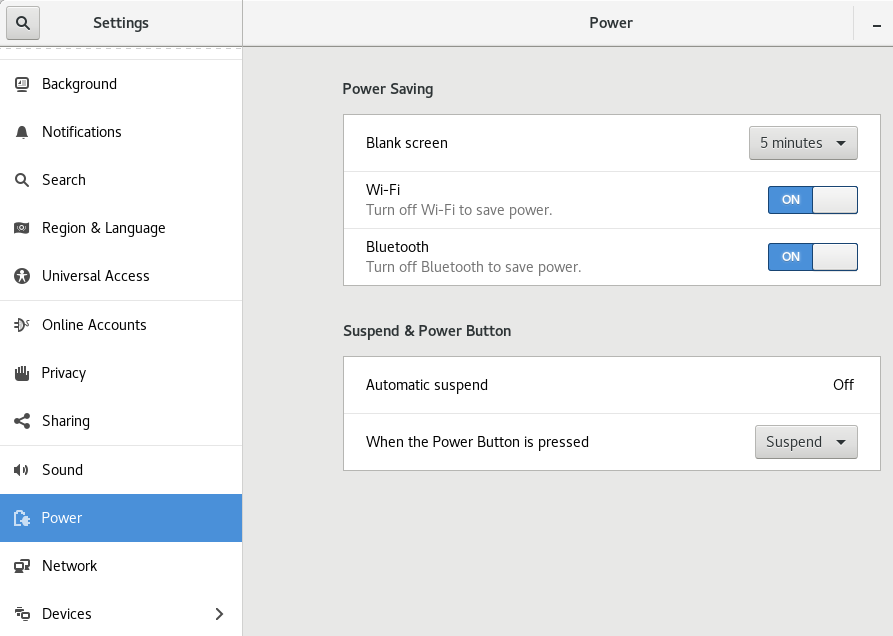This screenshot has height=636, width=893.
Task: Click the Power title in header bar
Action: [x=611, y=23]
